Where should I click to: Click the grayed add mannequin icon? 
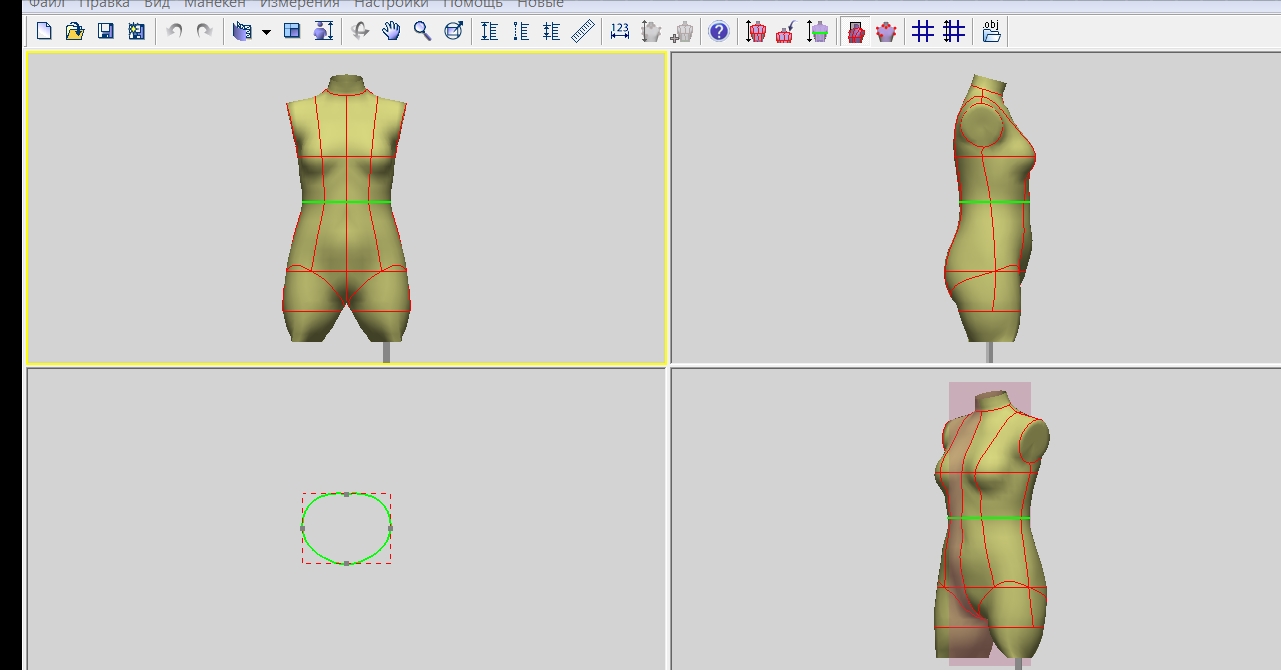point(683,31)
